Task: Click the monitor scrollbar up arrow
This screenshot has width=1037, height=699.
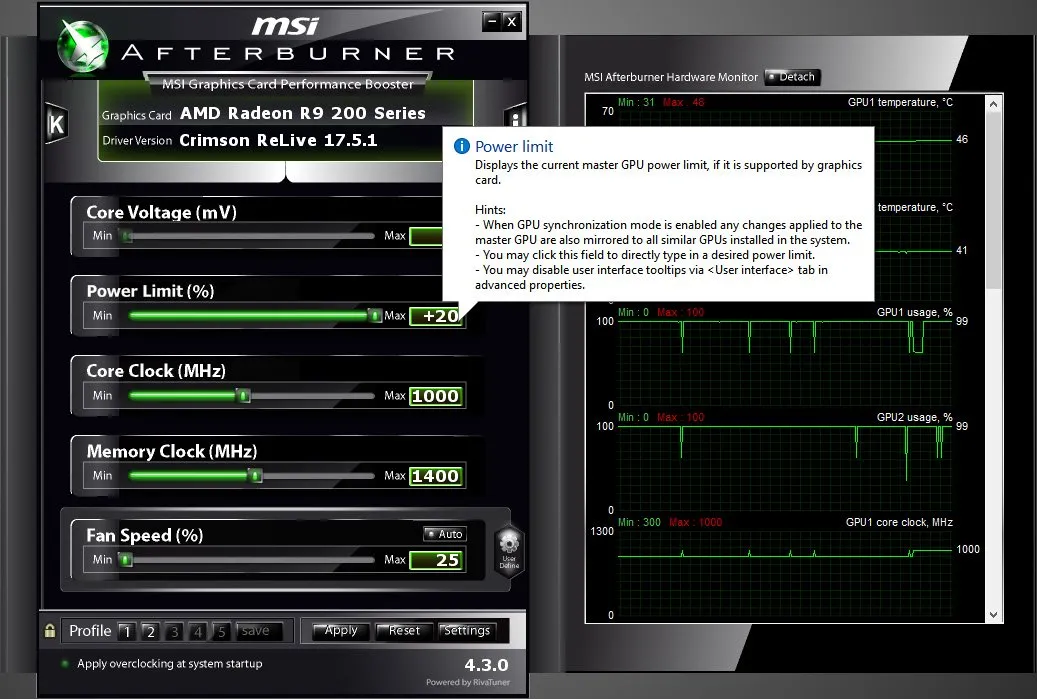Action: (993, 104)
